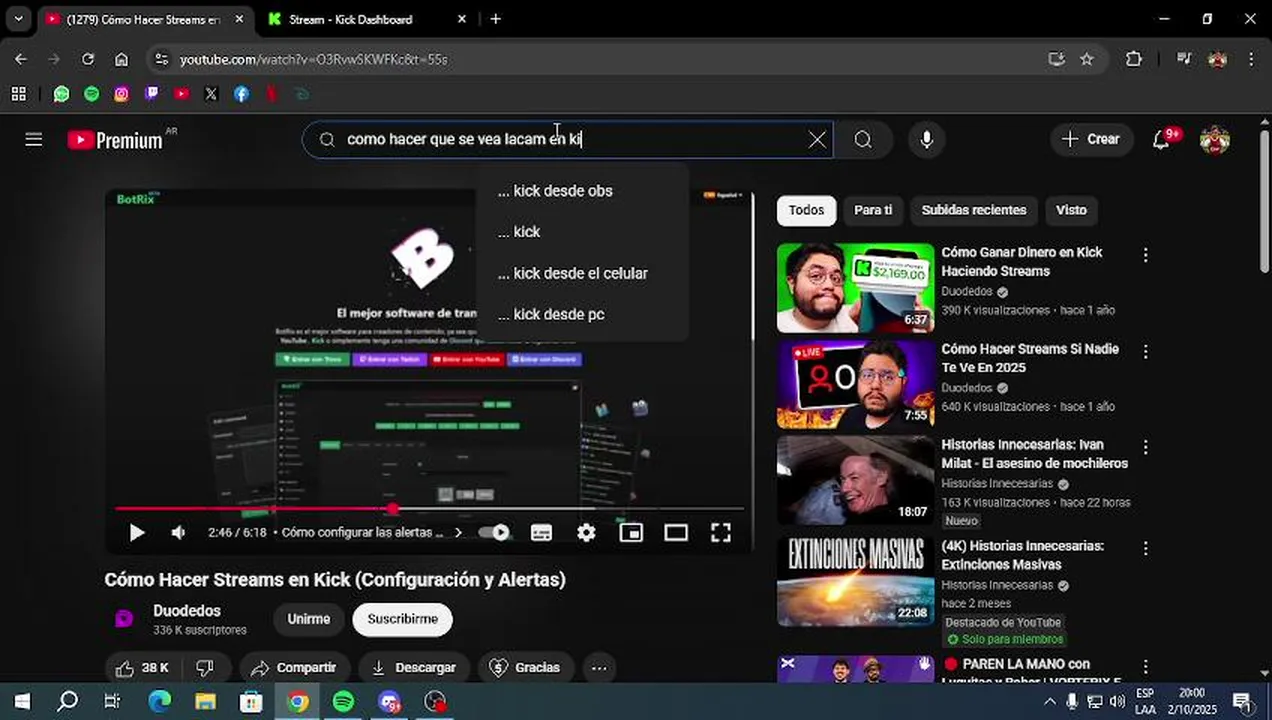Switch to miniplayer mode

tap(631, 533)
